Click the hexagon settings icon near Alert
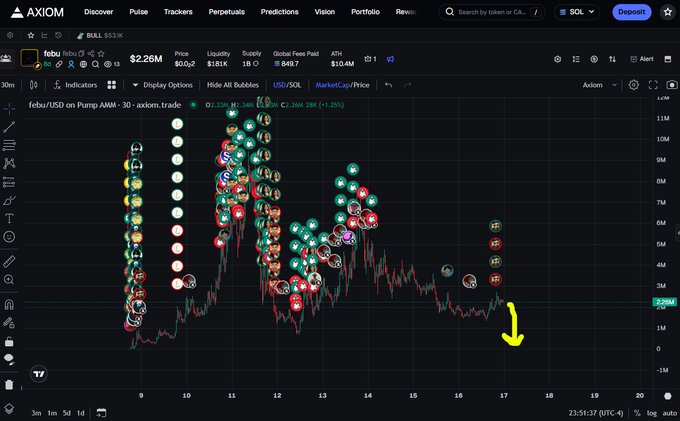The height and width of the screenshot is (421, 680). (x=558, y=59)
